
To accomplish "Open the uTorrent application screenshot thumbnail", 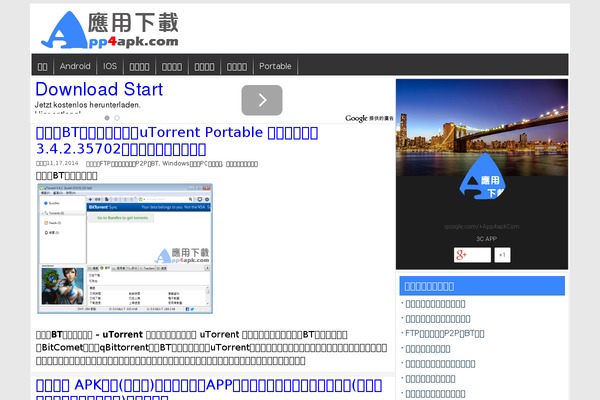I will pyautogui.click(x=125, y=248).
